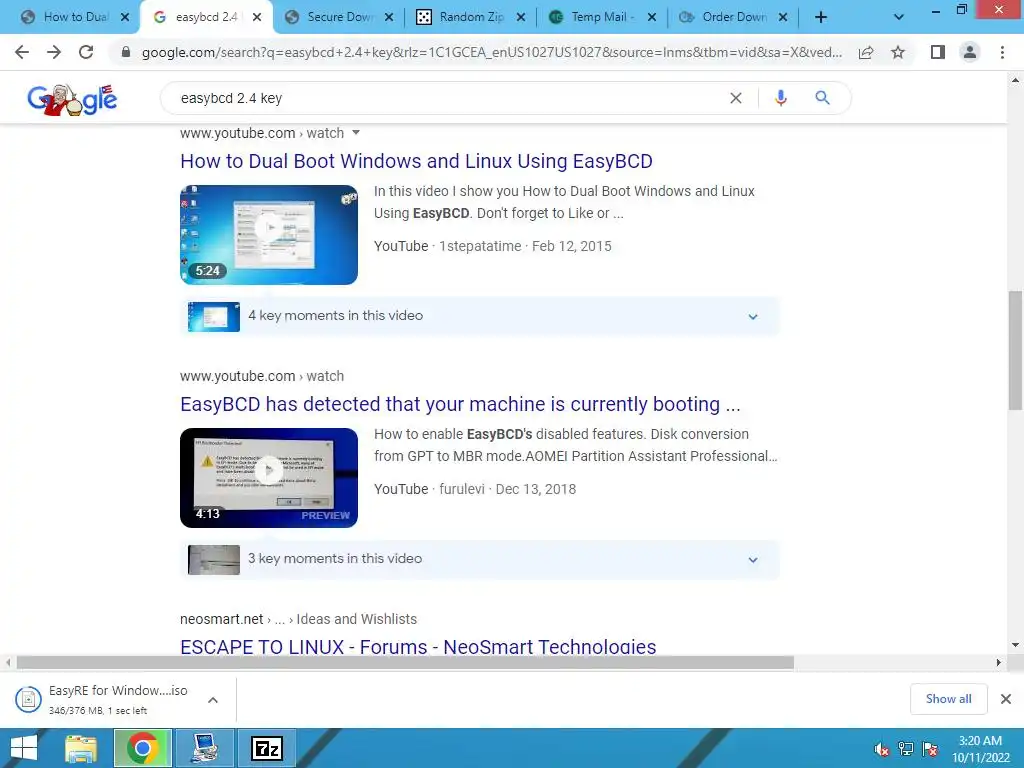Expand '4 key moments in this video'

(480, 316)
